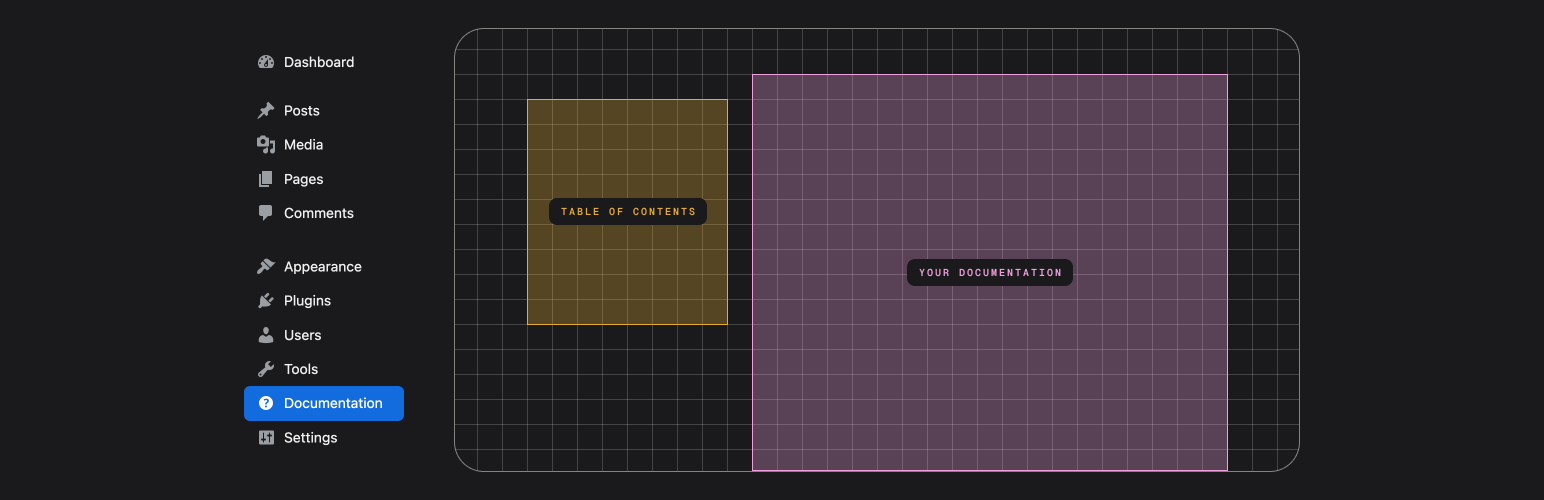Select the Documentation menu label
Viewport: 1544px width, 500px height.
pyautogui.click(x=333, y=404)
